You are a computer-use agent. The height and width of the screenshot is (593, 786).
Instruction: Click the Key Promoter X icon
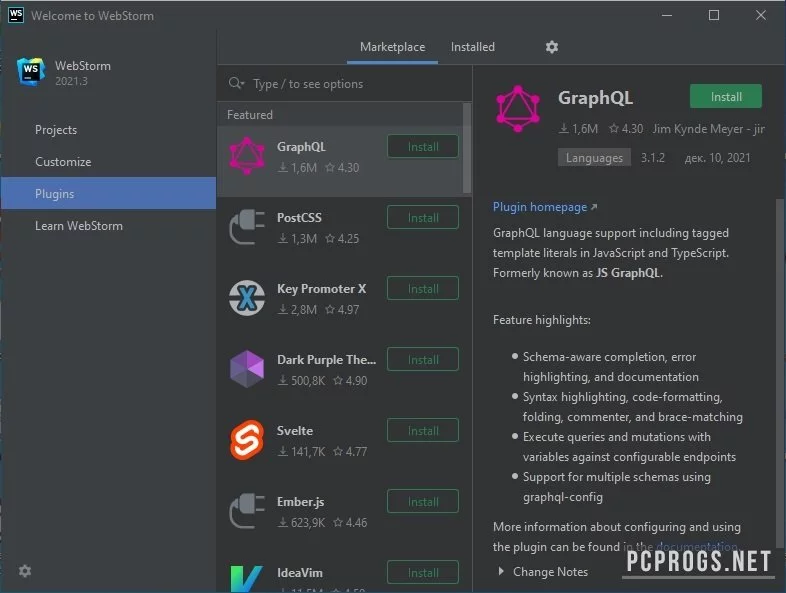[247, 298]
